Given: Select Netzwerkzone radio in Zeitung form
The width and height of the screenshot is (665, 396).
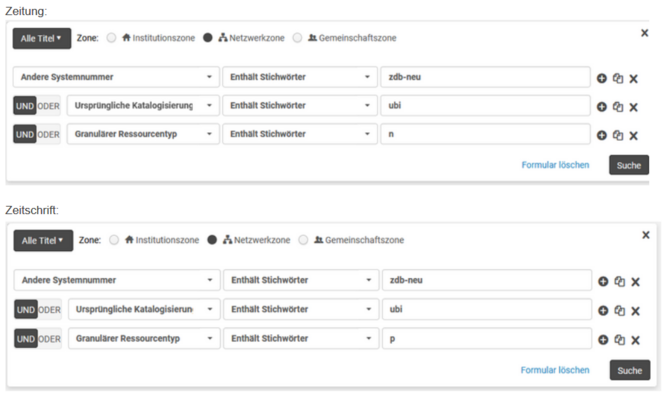Looking at the screenshot, I should pyautogui.click(x=207, y=38).
